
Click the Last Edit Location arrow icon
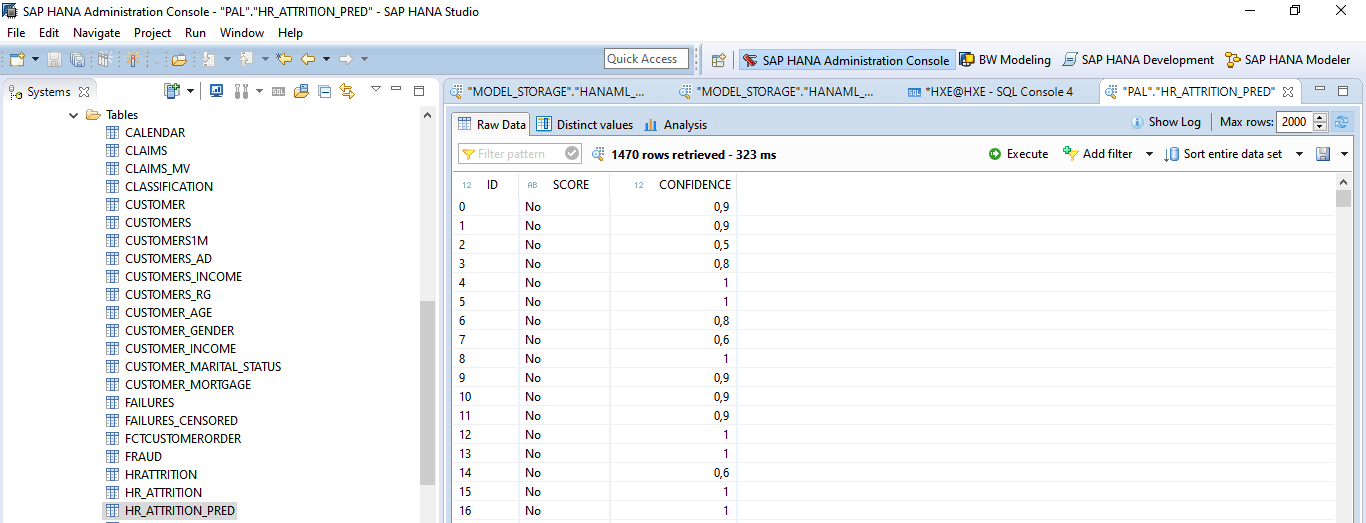point(285,59)
